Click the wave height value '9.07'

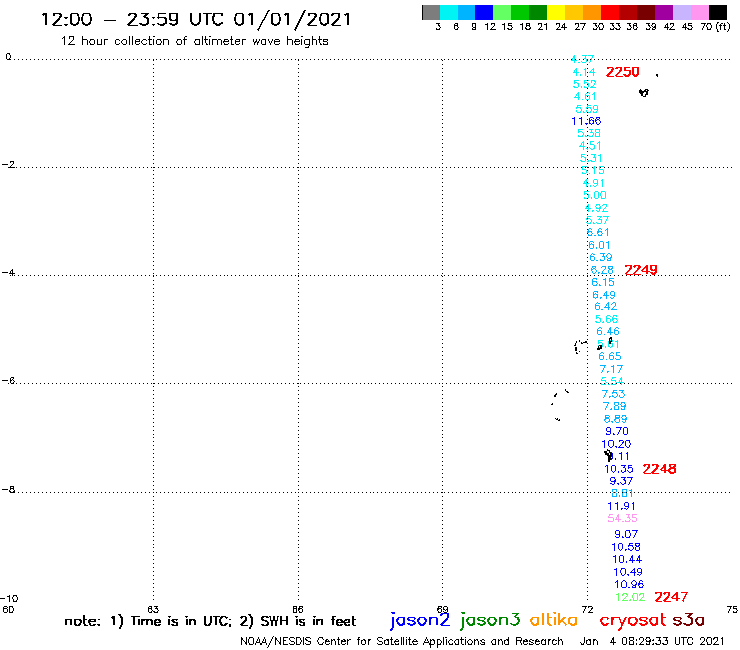pos(626,534)
